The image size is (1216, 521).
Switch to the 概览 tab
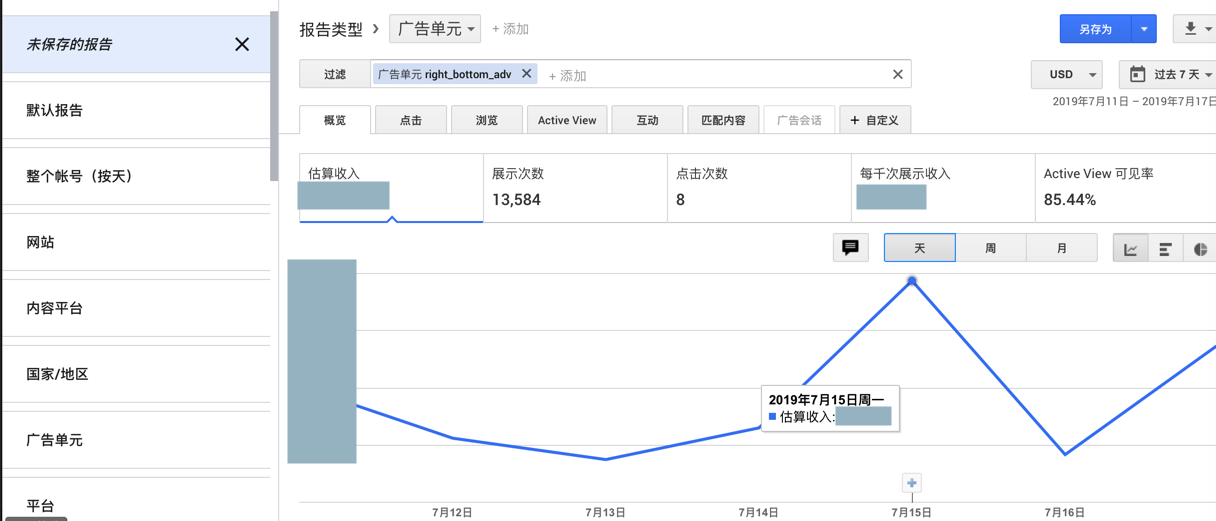click(x=335, y=120)
